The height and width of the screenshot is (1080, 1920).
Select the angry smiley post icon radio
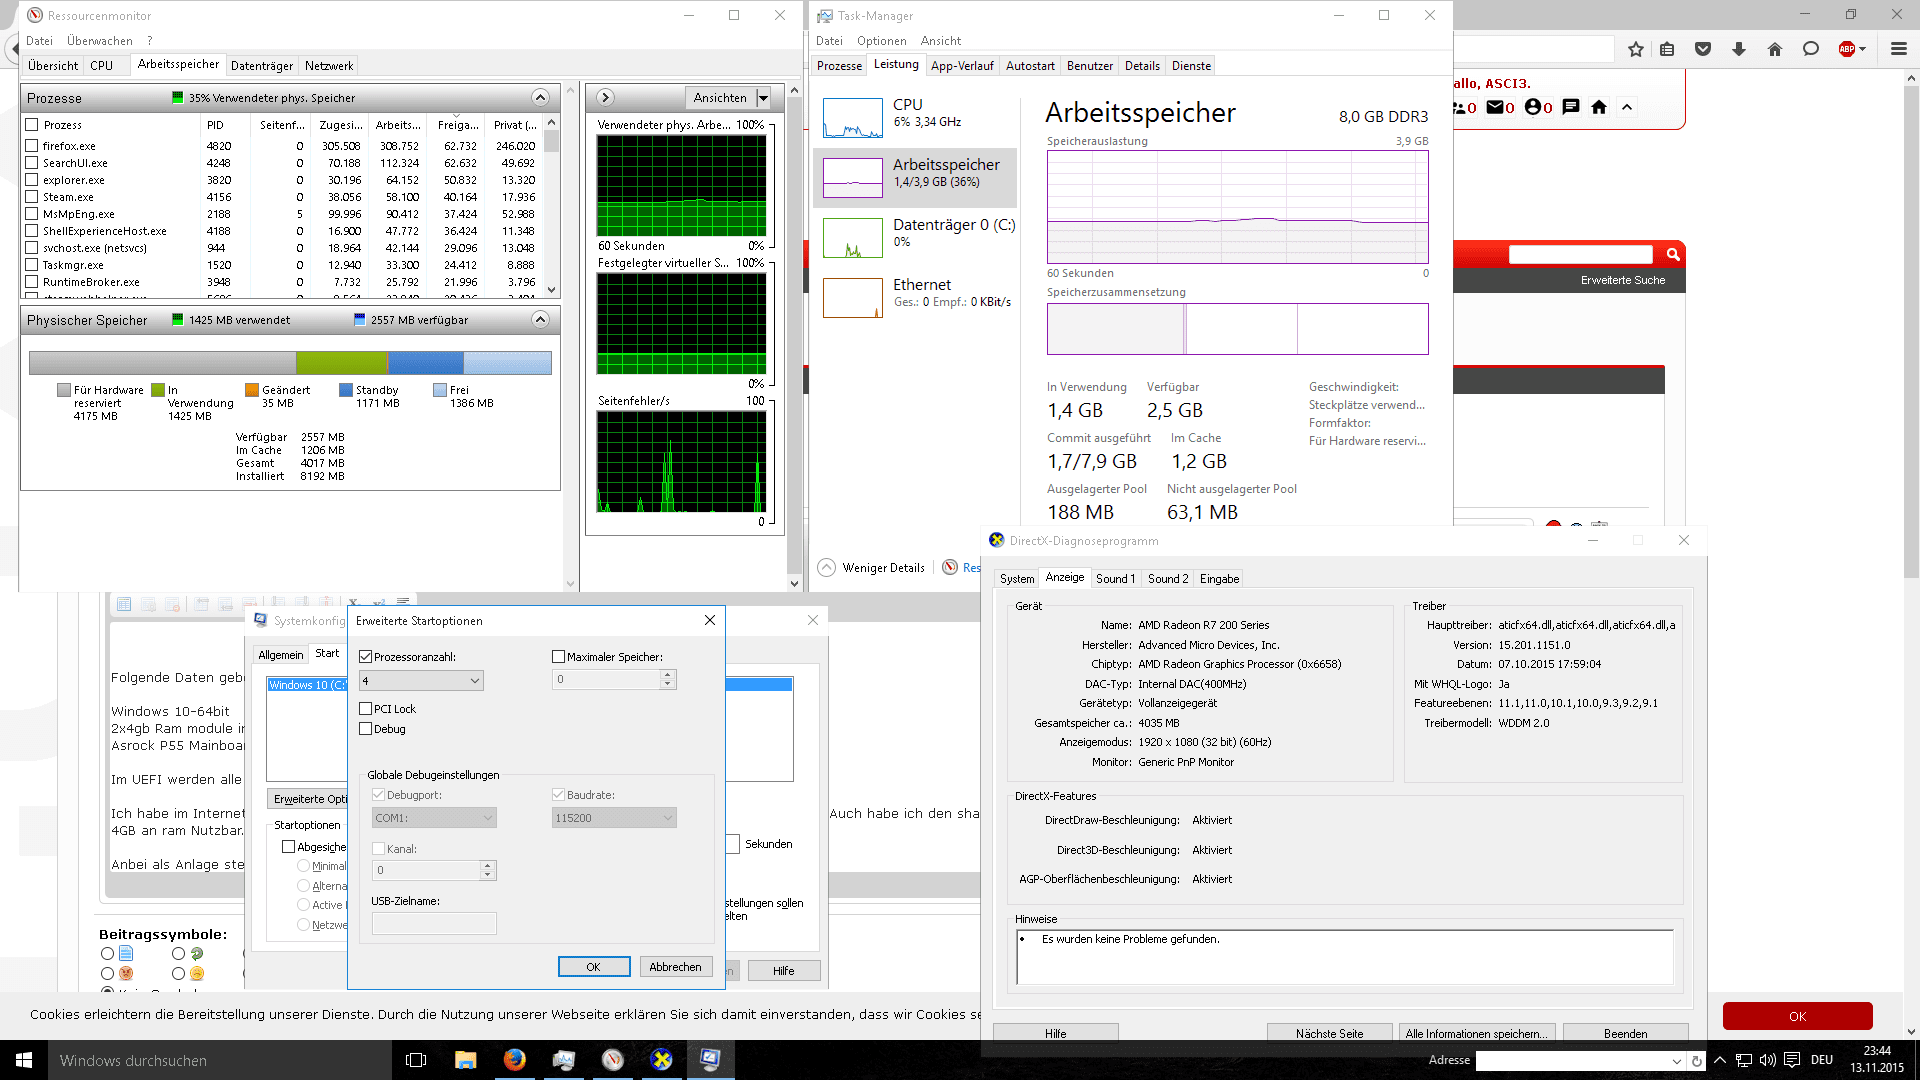pyautogui.click(x=107, y=973)
